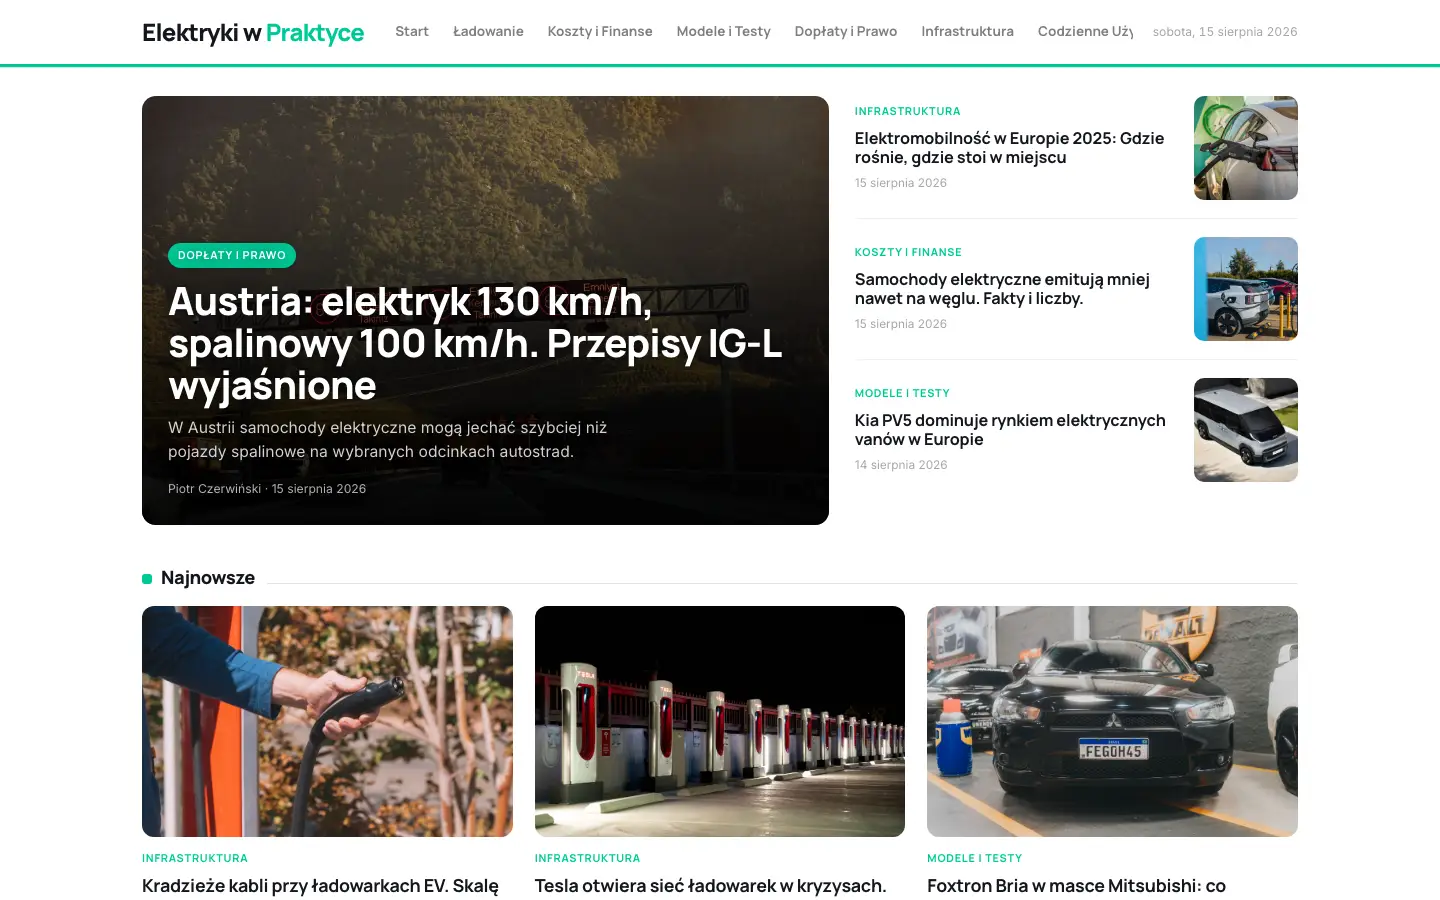
Task: Go to the Start menu item
Action: pyautogui.click(x=412, y=32)
